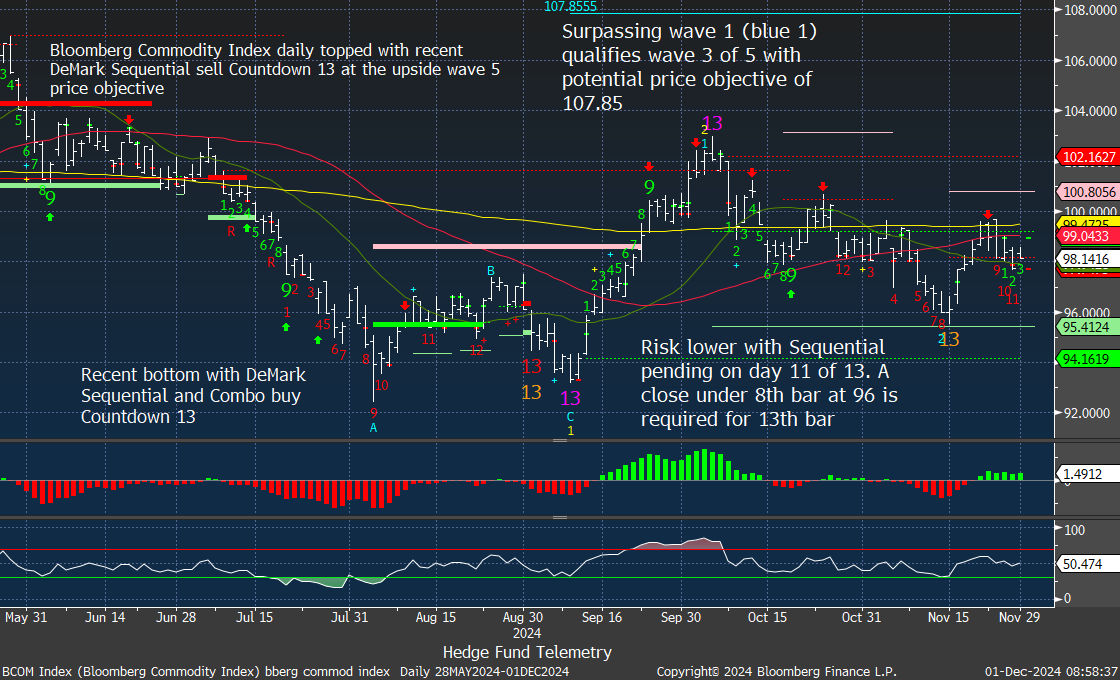
Task: Click the Oct 31 date label
Action: 862,616
